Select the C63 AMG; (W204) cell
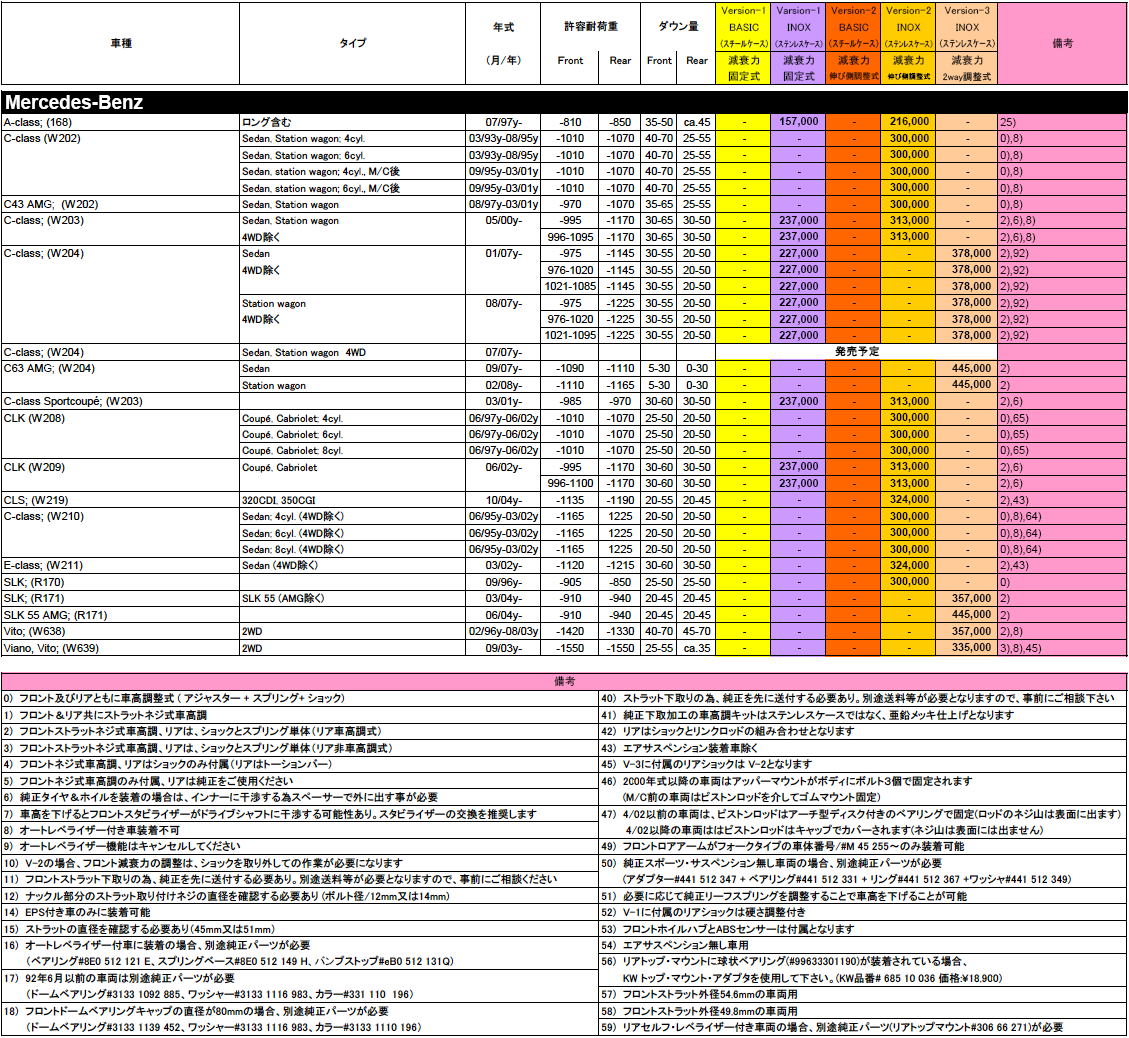 pyautogui.click(x=120, y=376)
